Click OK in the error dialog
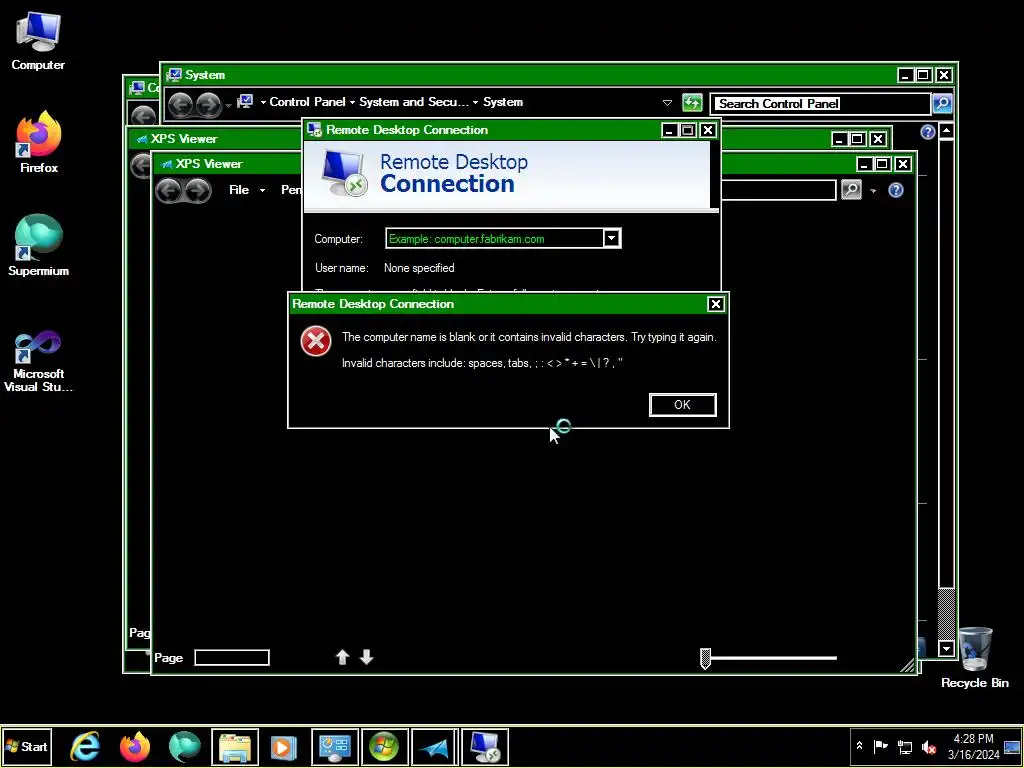Viewport: 1024px width, 768px height. click(682, 405)
